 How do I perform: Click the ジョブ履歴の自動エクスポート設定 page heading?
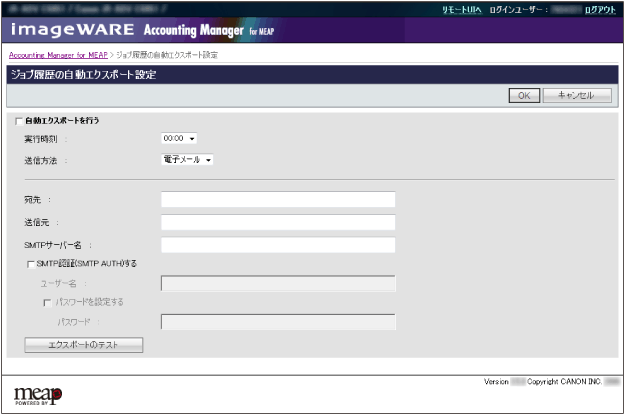[x=83, y=74]
